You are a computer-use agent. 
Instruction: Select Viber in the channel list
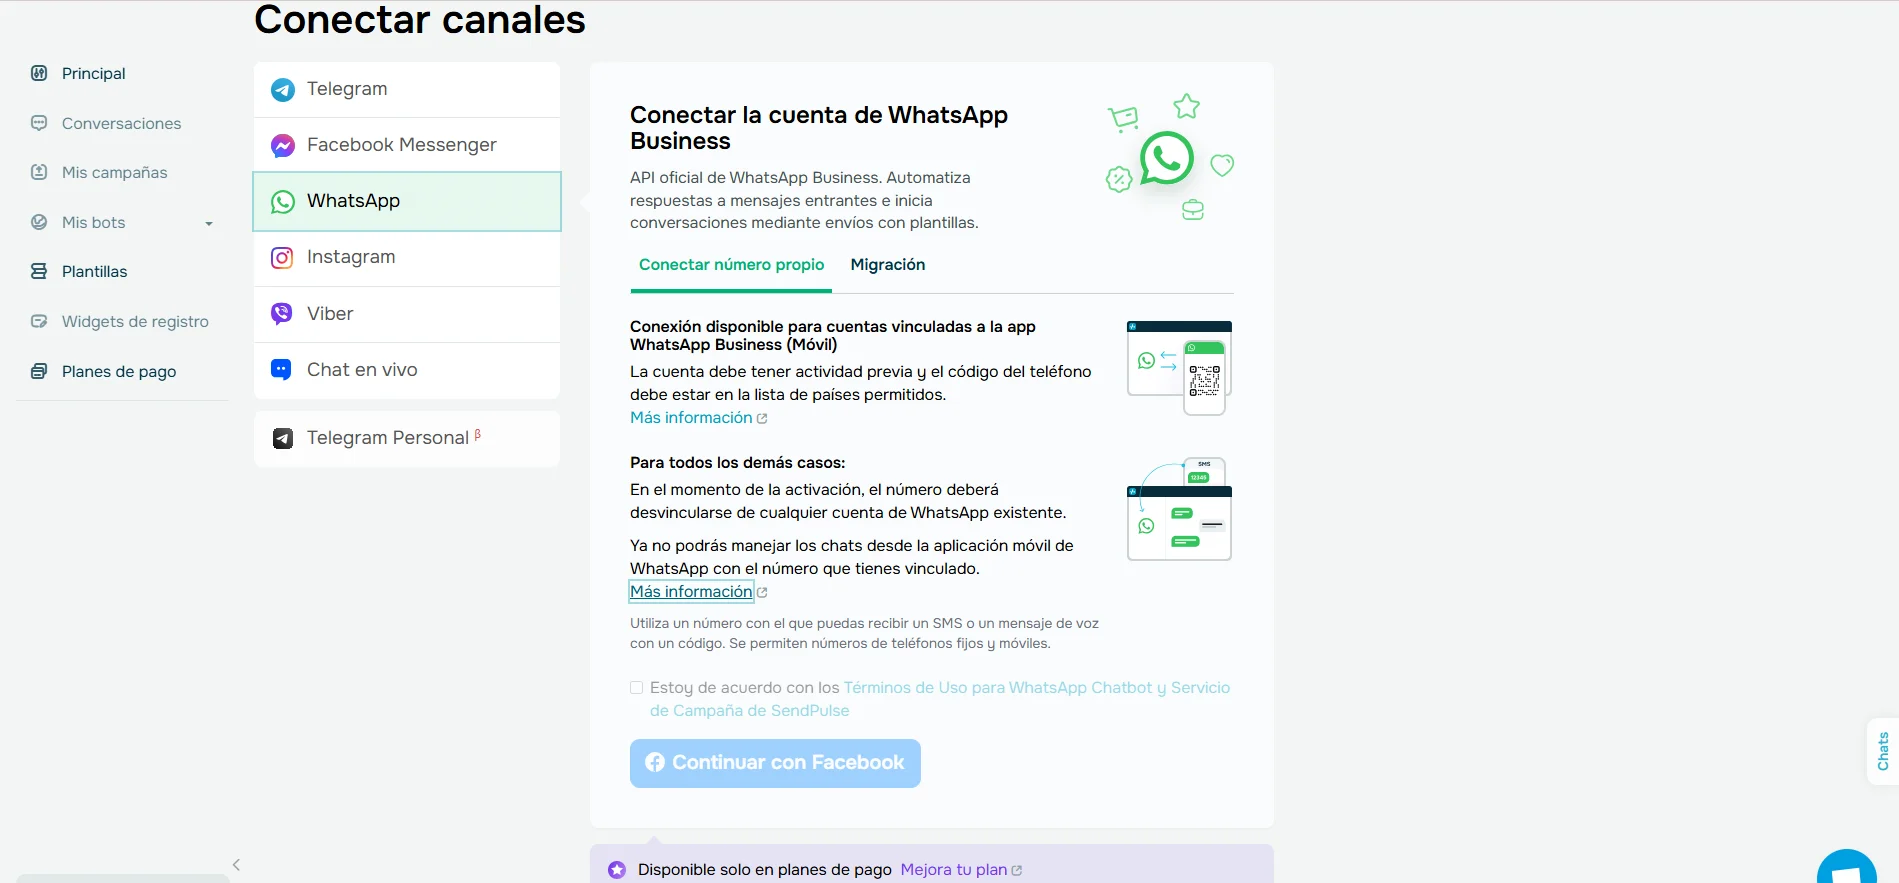point(407,313)
